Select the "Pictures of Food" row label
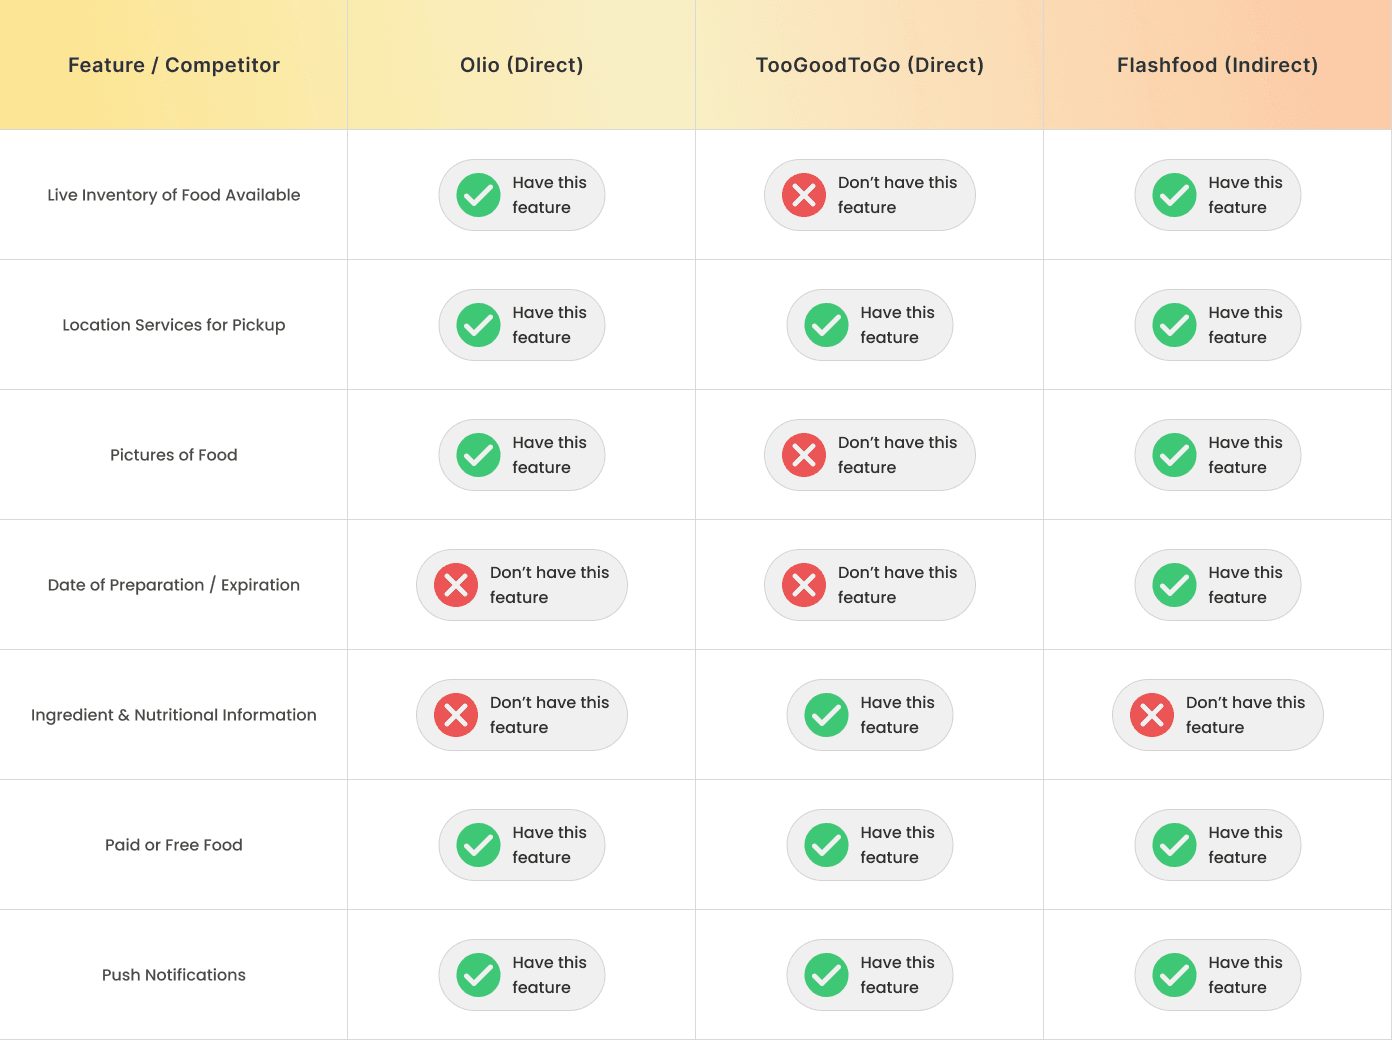The width and height of the screenshot is (1392, 1040). (174, 455)
